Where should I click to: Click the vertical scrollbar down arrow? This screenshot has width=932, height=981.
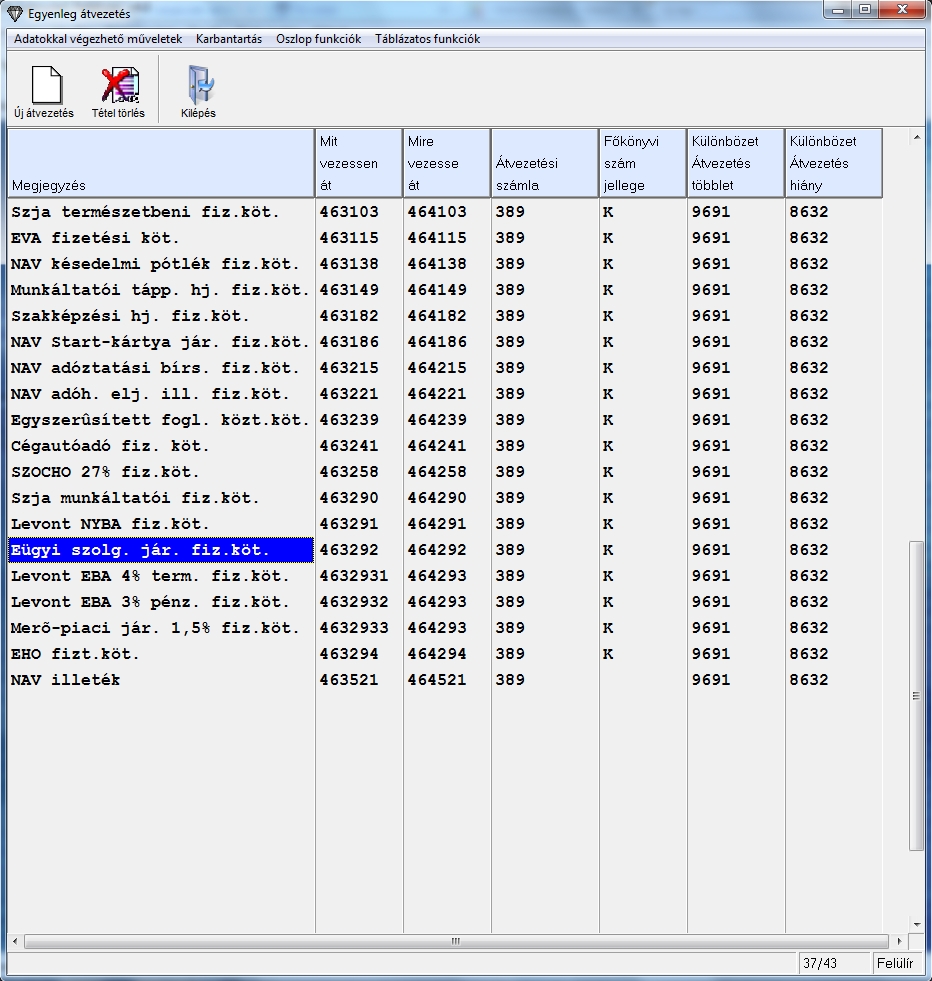[x=916, y=924]
